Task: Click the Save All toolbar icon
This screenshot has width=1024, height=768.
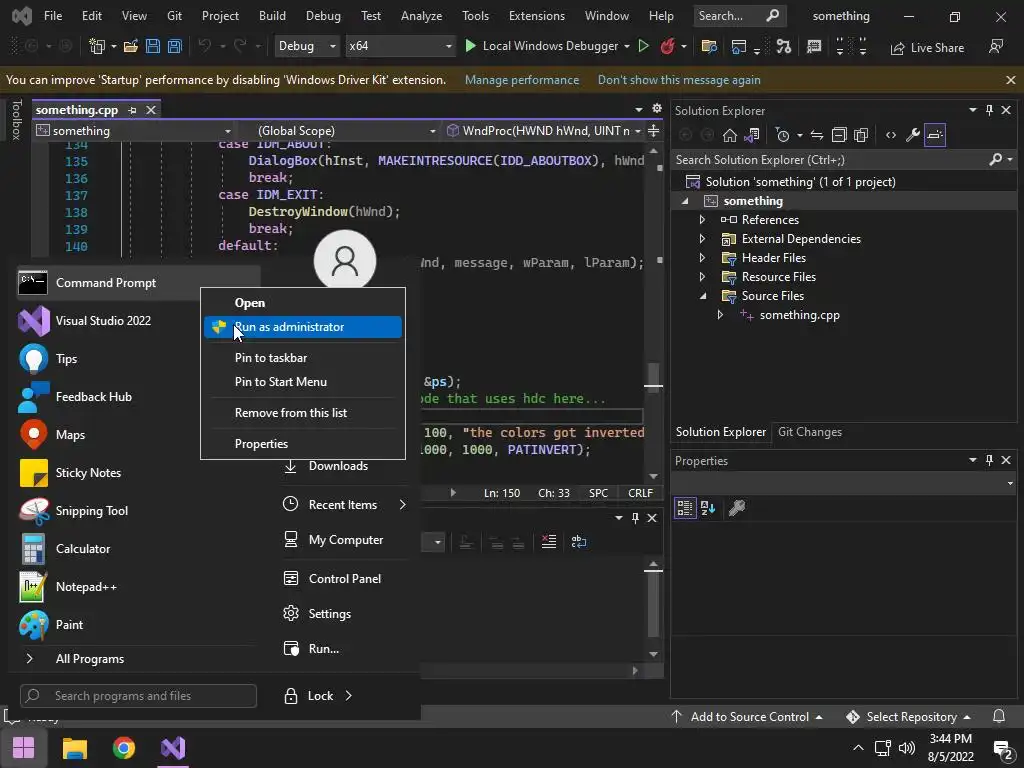Action: click(174, 46)
